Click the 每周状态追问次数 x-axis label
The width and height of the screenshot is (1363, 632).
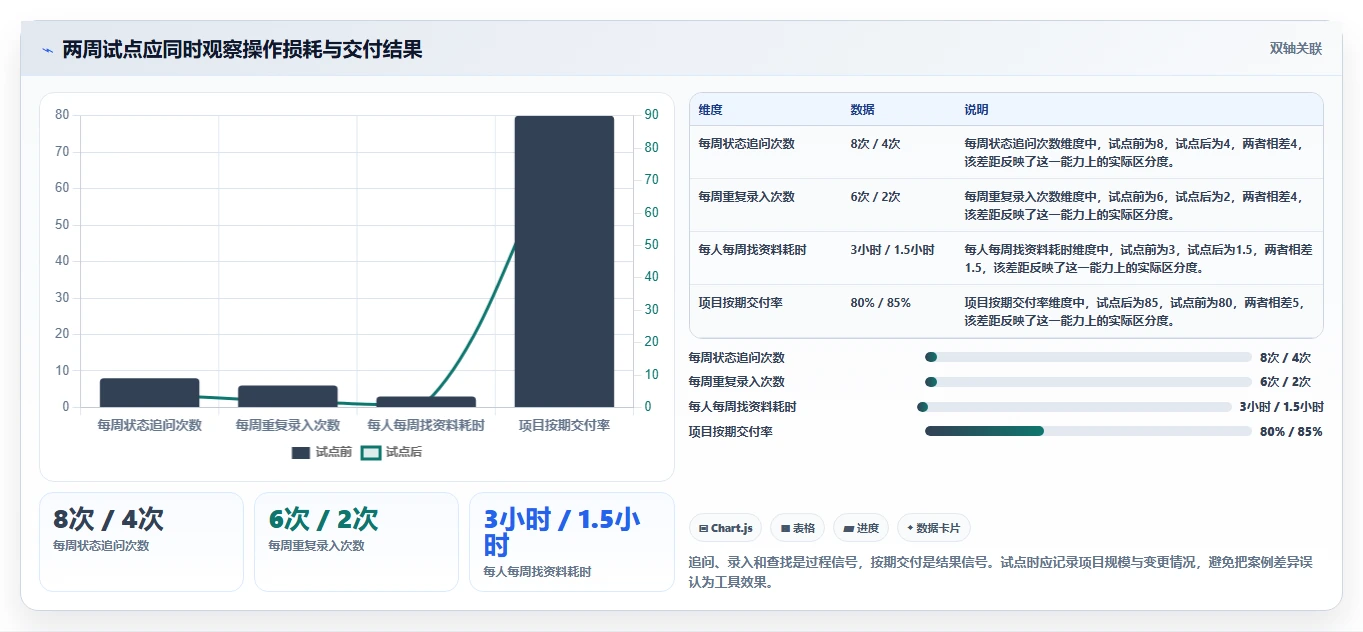[x=149, y=426]
